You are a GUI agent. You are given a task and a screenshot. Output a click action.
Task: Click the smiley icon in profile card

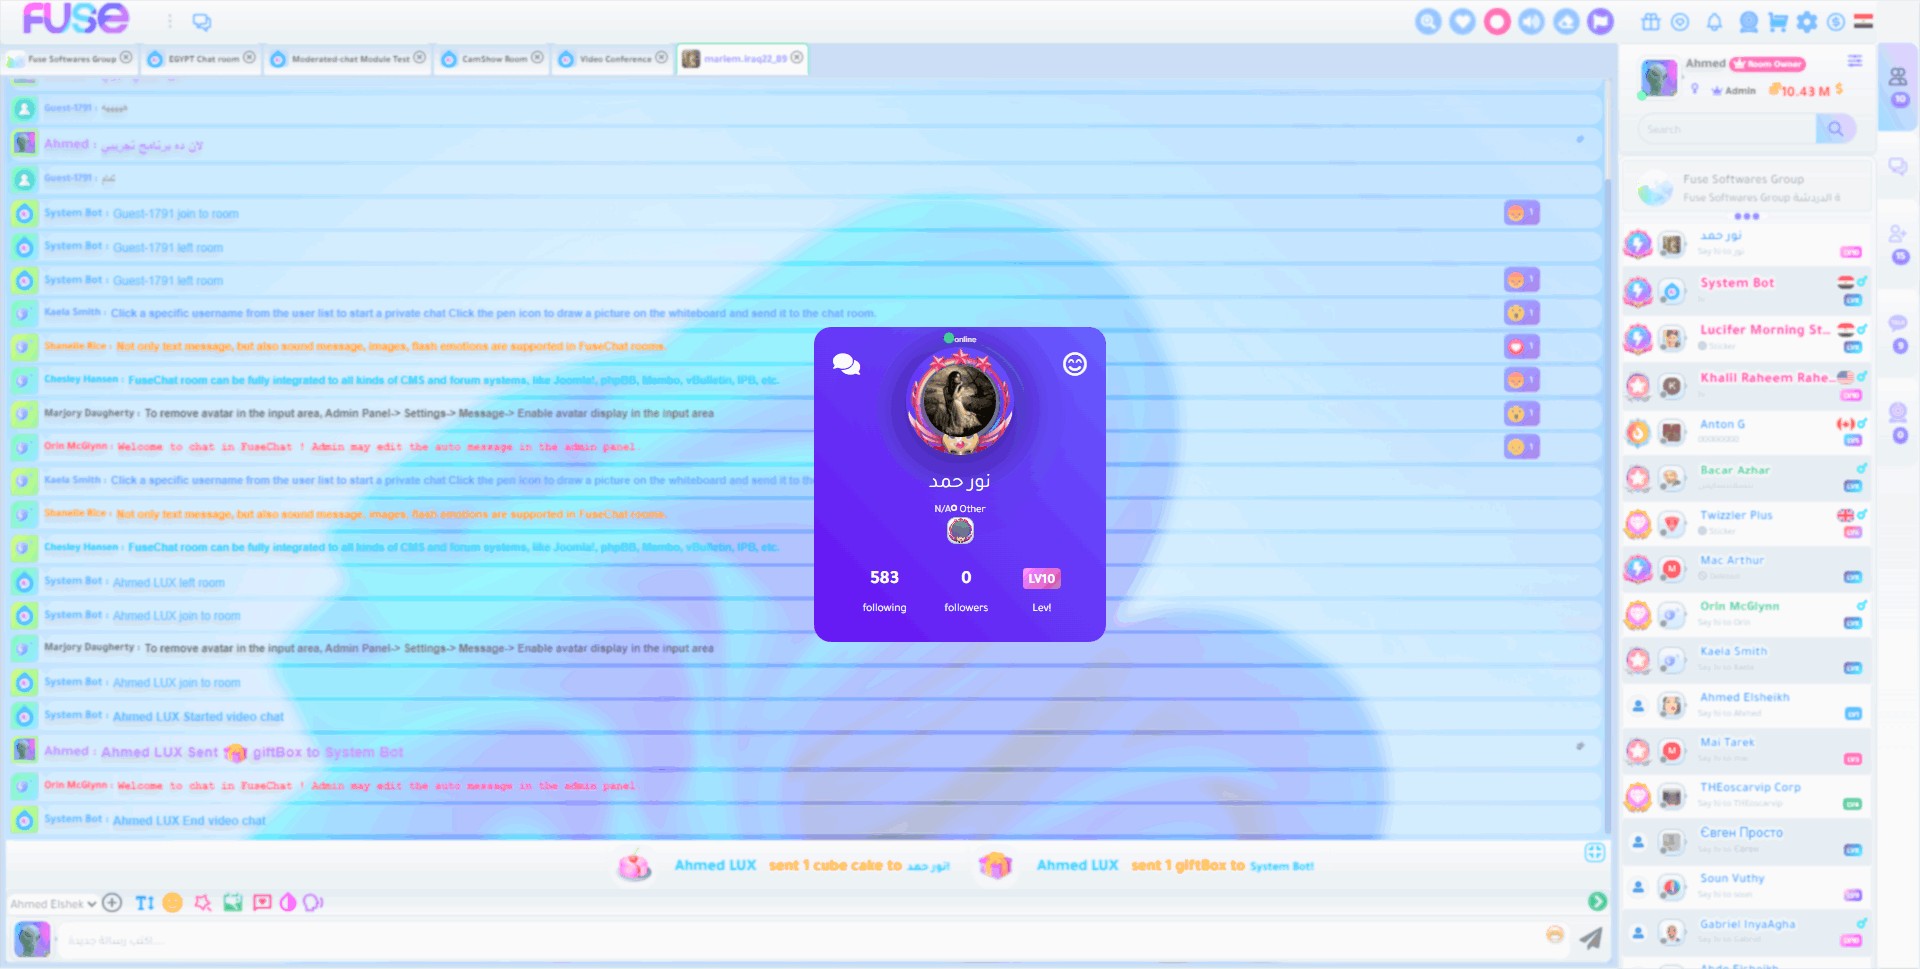point(1075,364)
